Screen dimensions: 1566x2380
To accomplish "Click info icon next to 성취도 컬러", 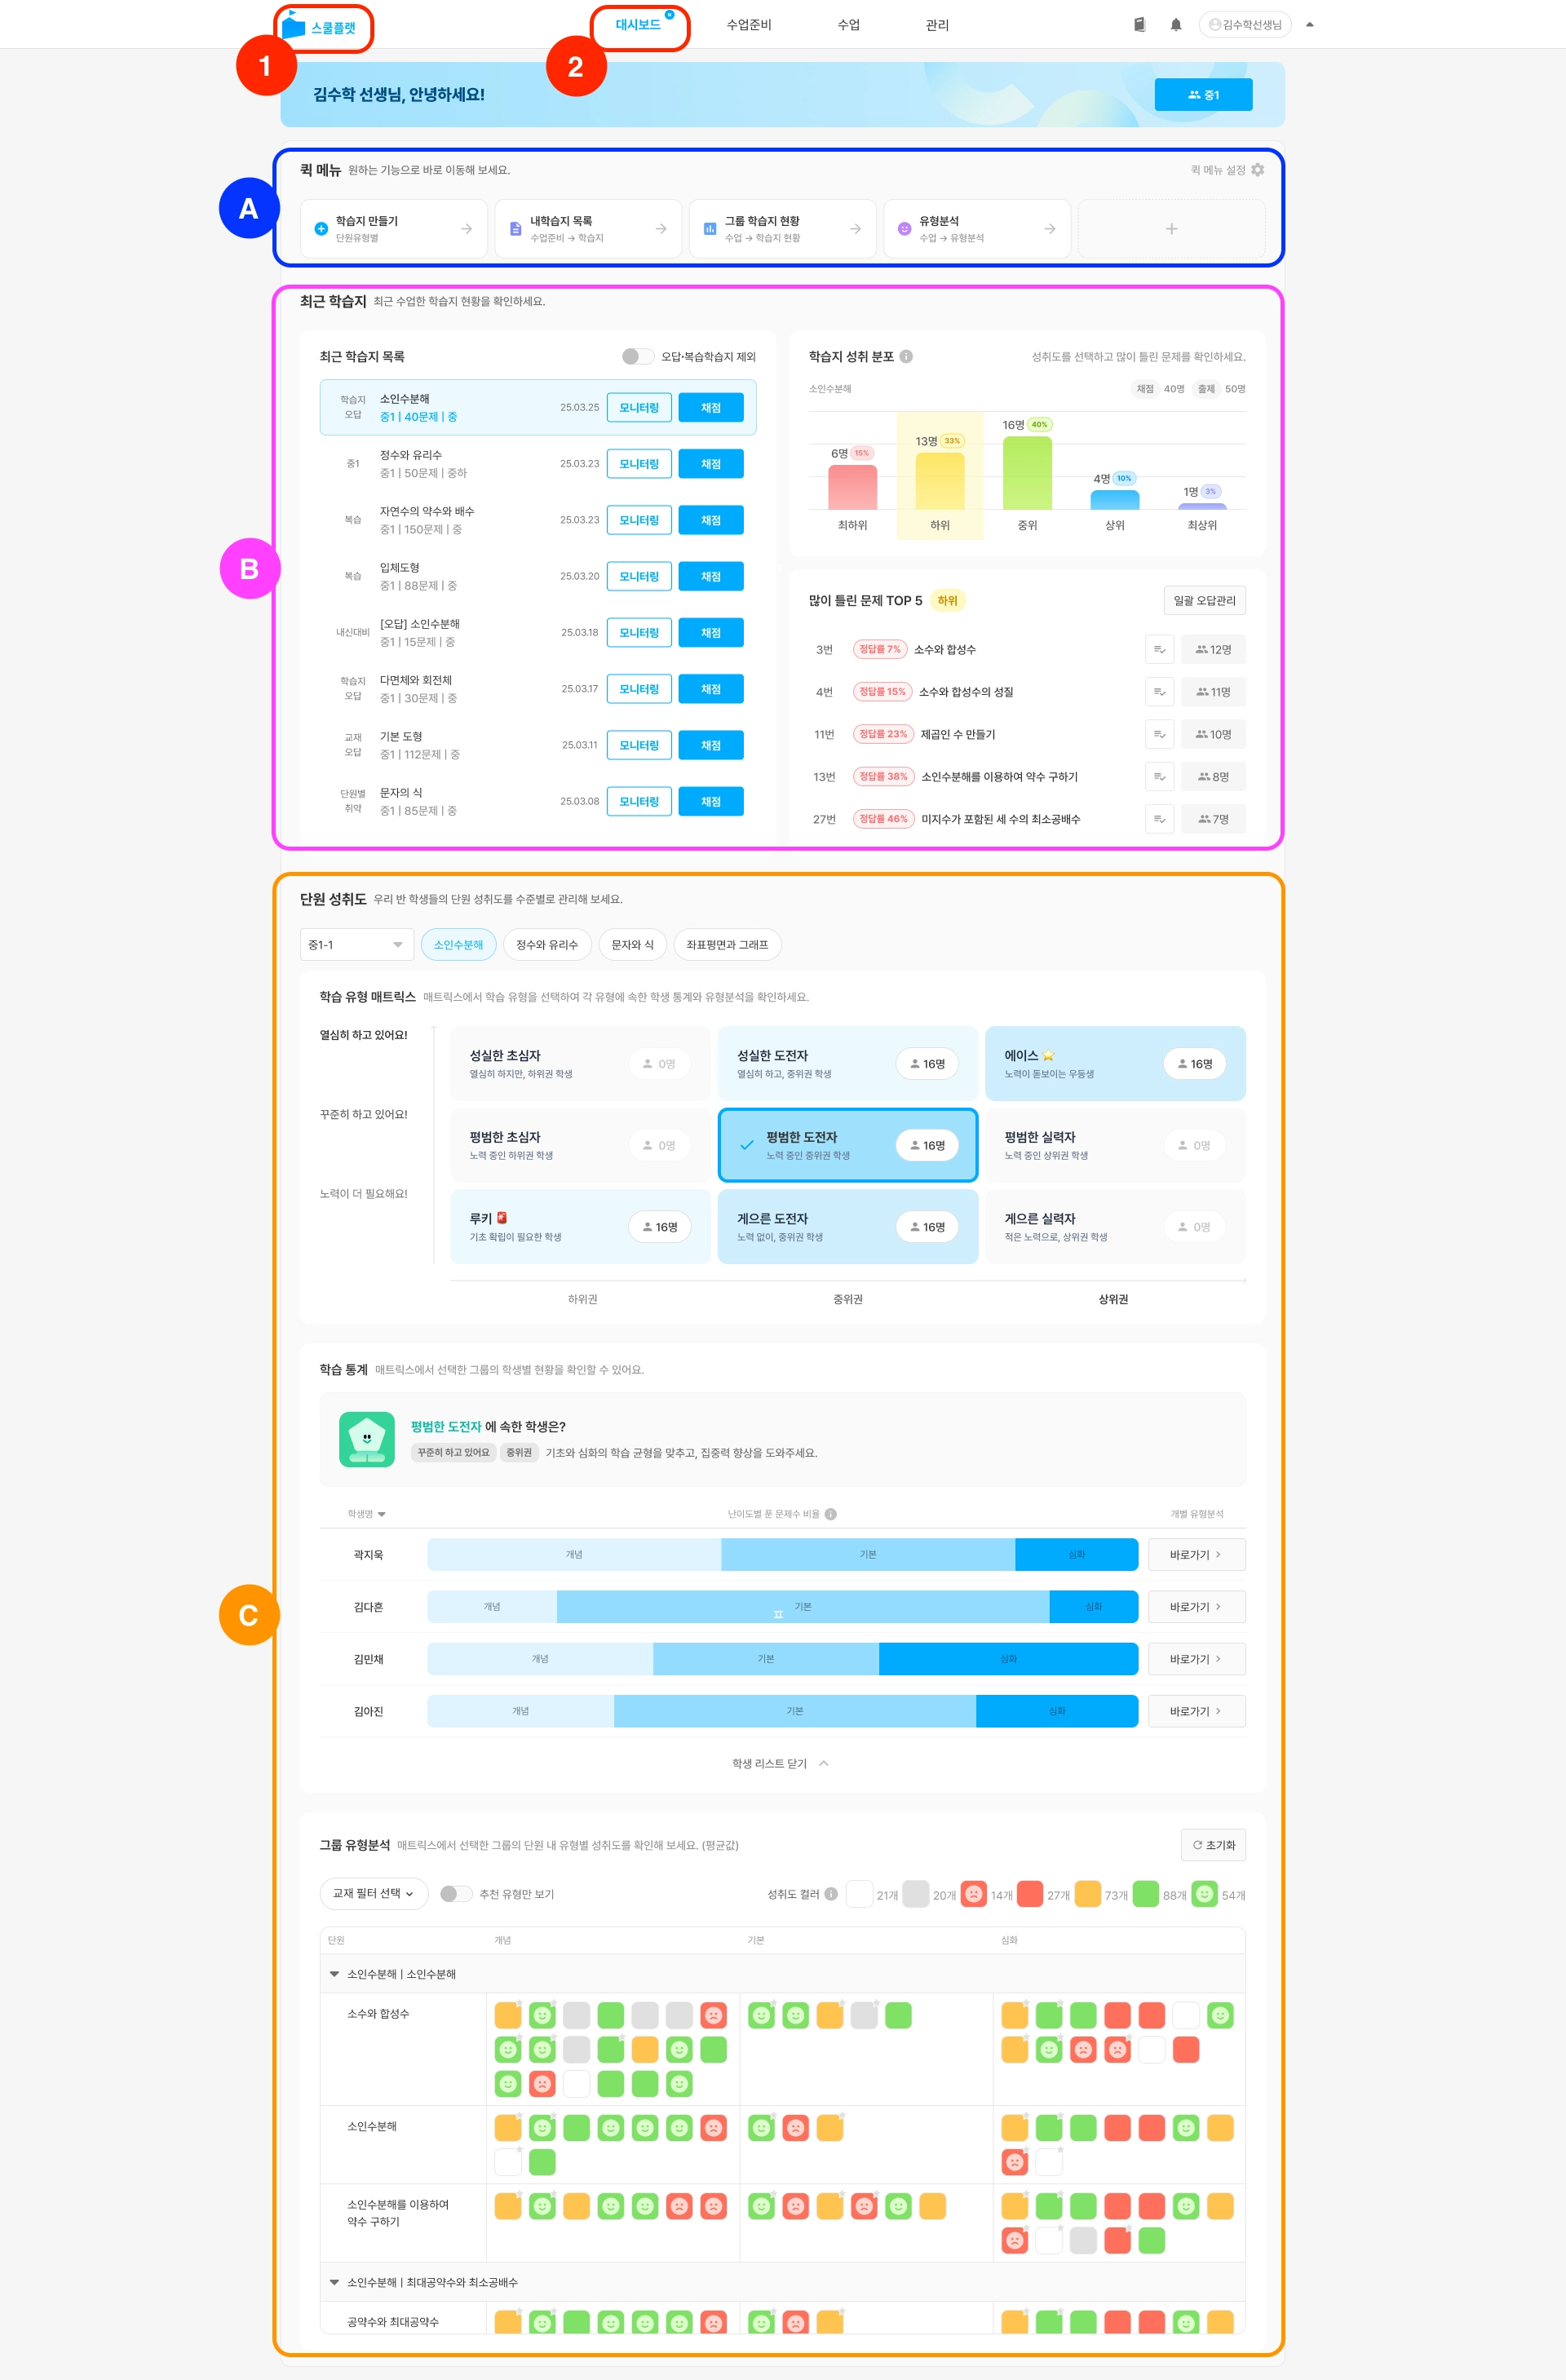I will (x=831, y=1894).
